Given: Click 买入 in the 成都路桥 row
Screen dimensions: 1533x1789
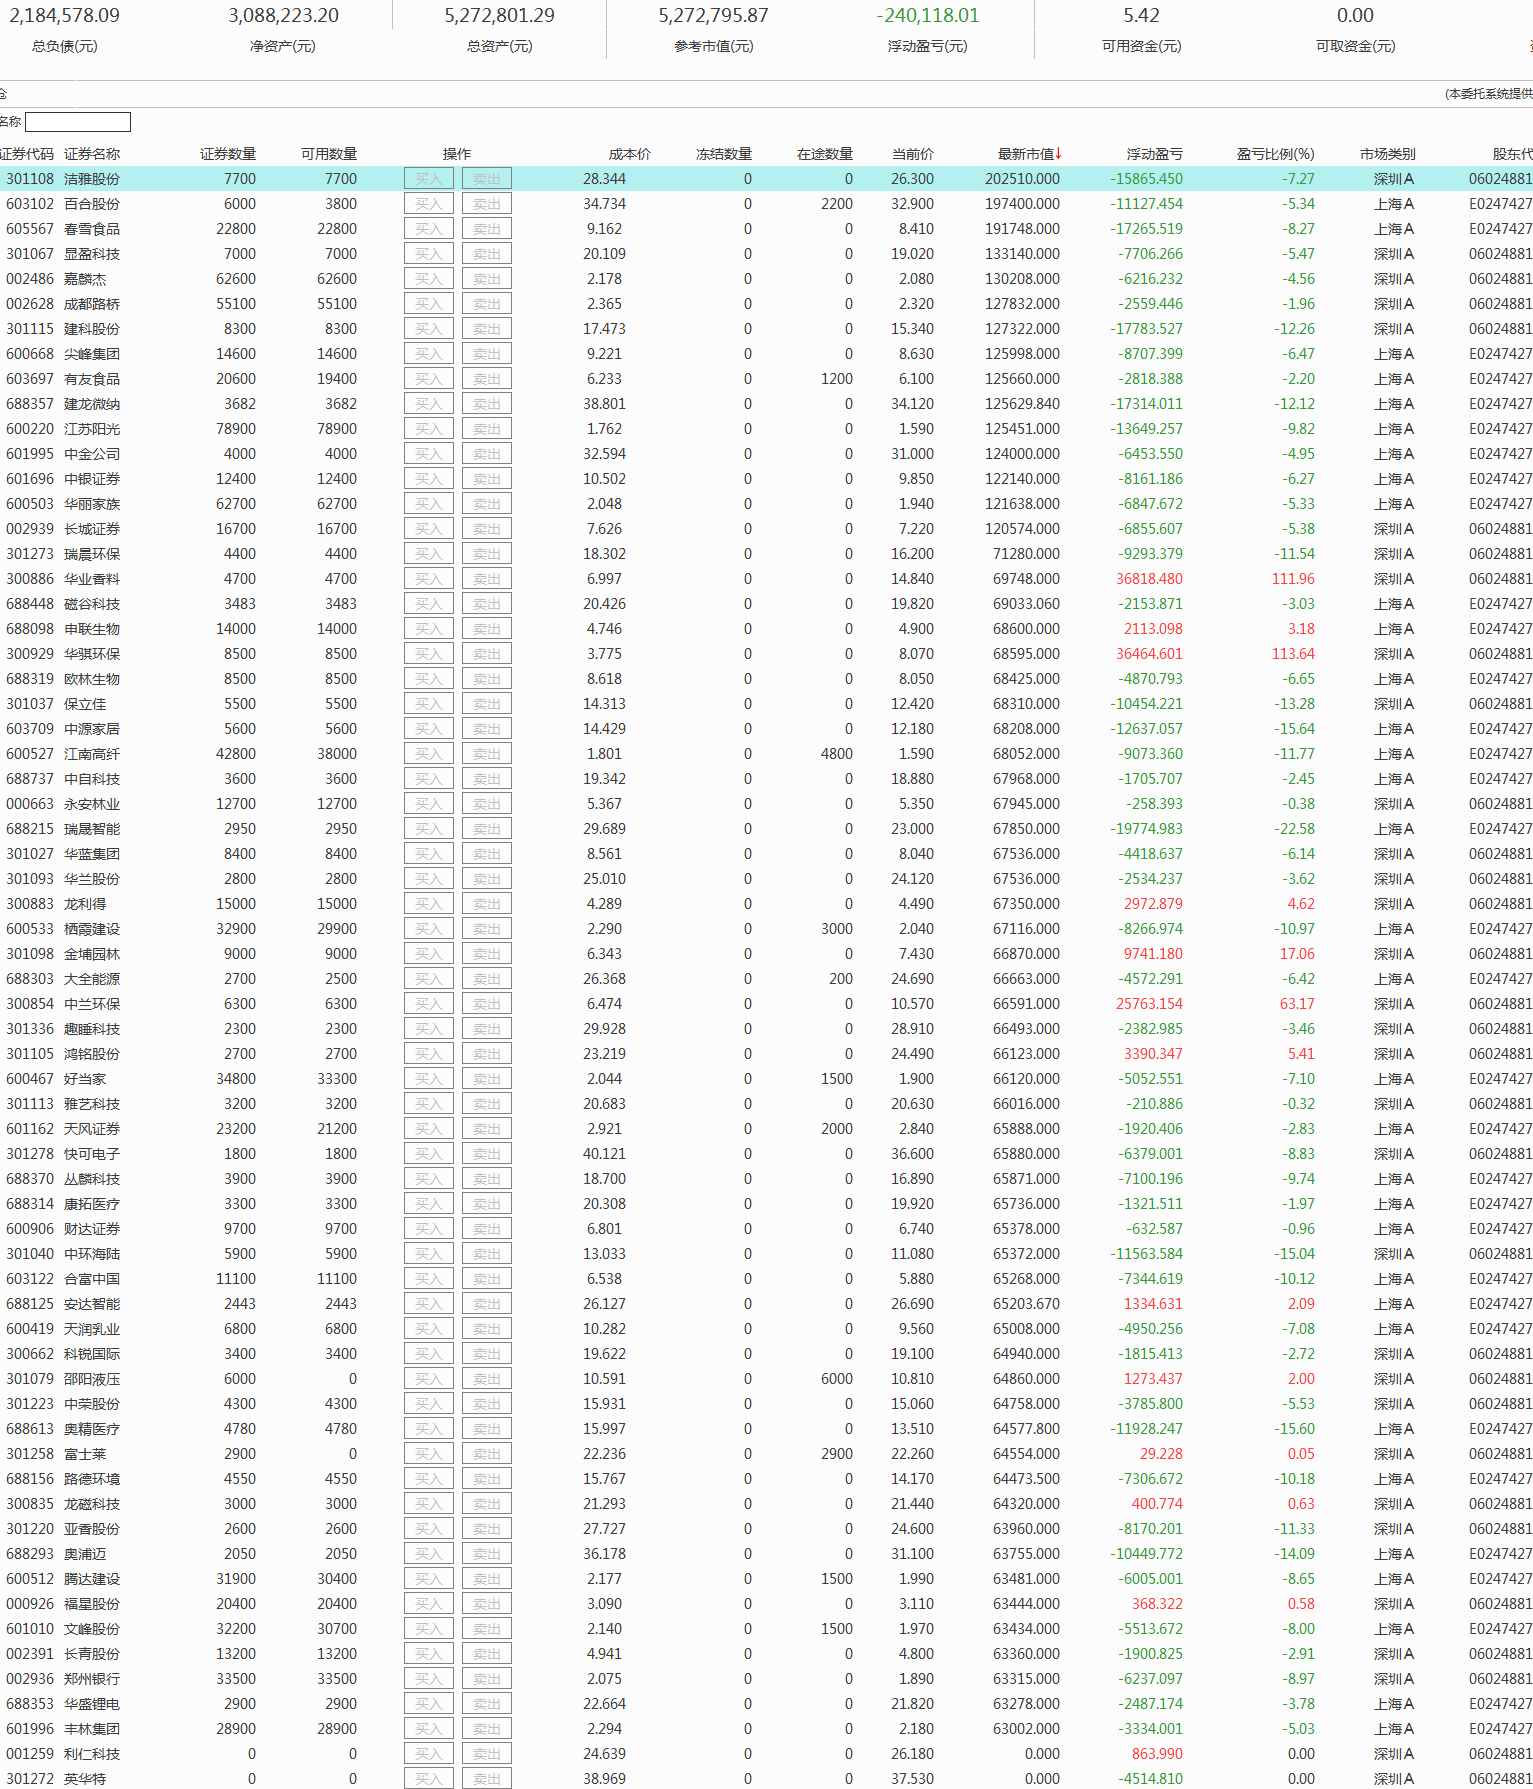Looking at the screenshot, I should coord(429,304).
